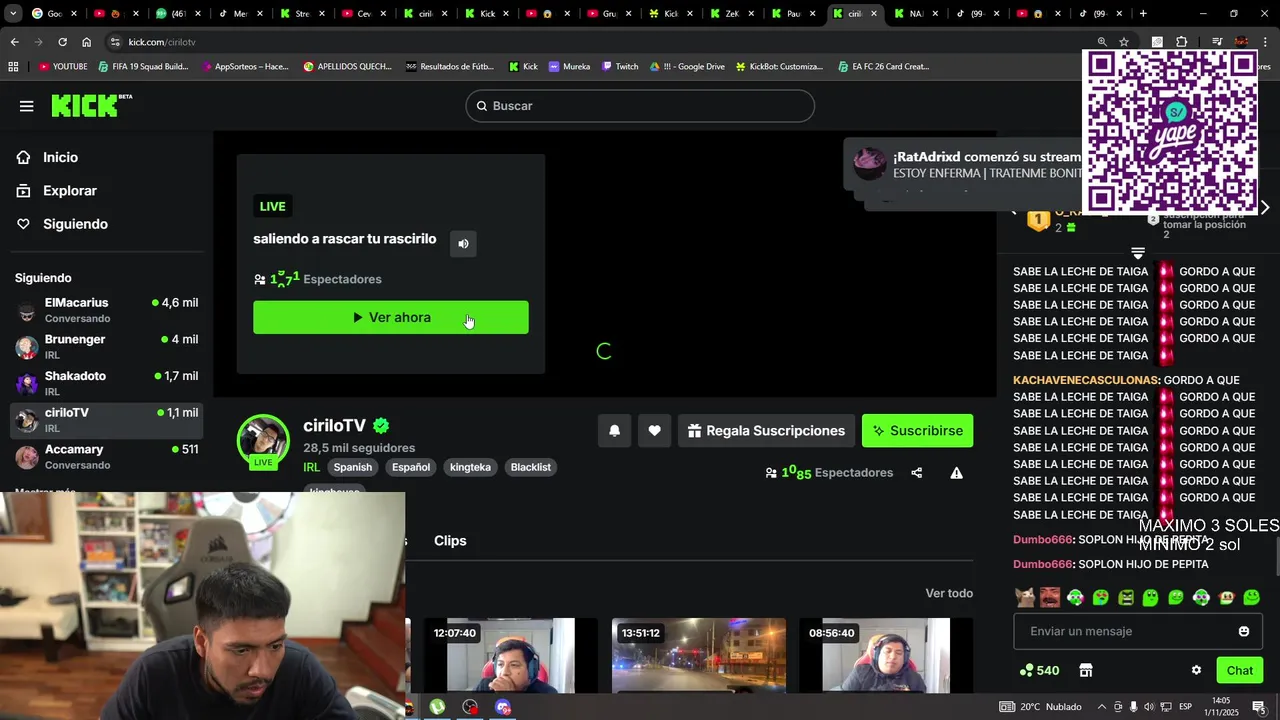Insert the angry green face emote
Image resolution: width=1280 pixels, height=720 pixels.
1125,597
